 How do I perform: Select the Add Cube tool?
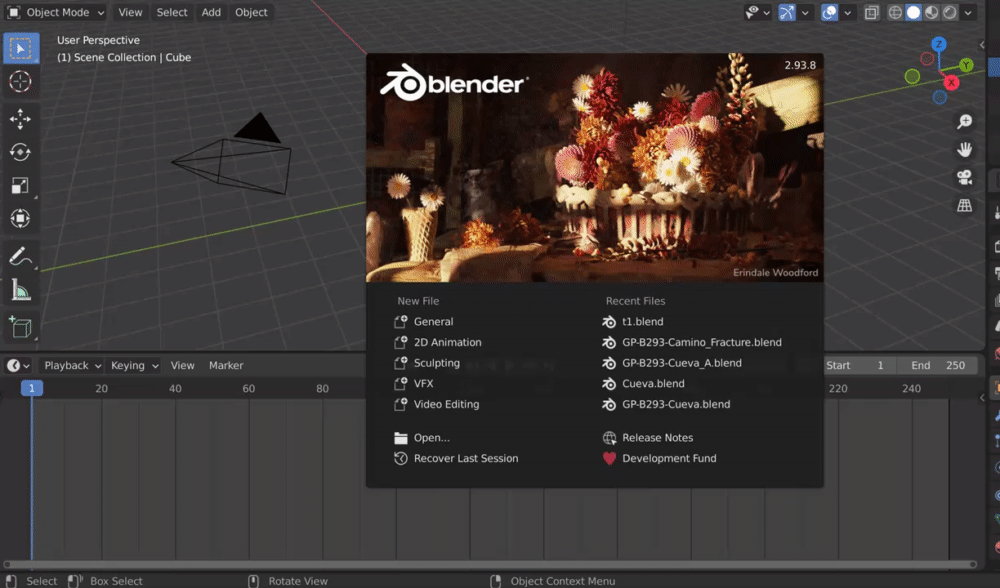tap(20, 327)
